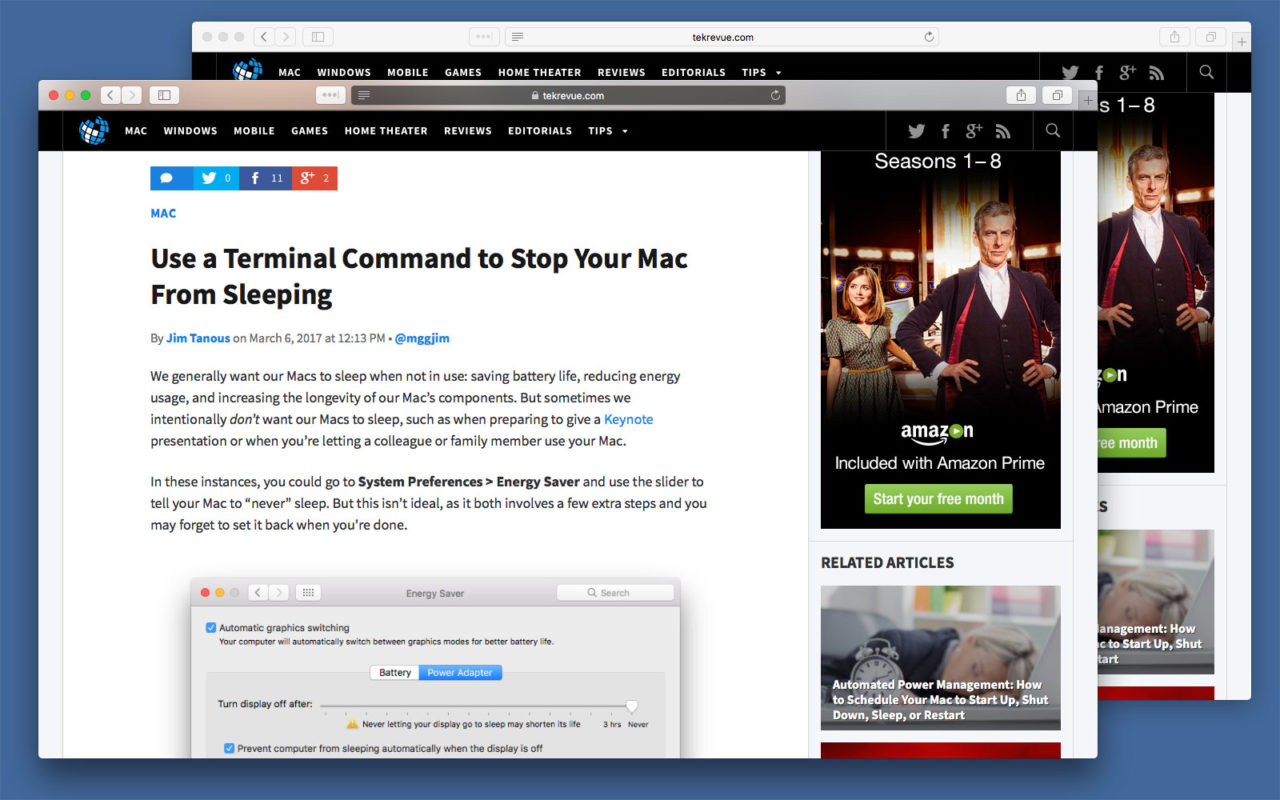Go forward in the rear Safari window
The height and width of the screenshot is (800, 1280).
(x=285, y=37)
